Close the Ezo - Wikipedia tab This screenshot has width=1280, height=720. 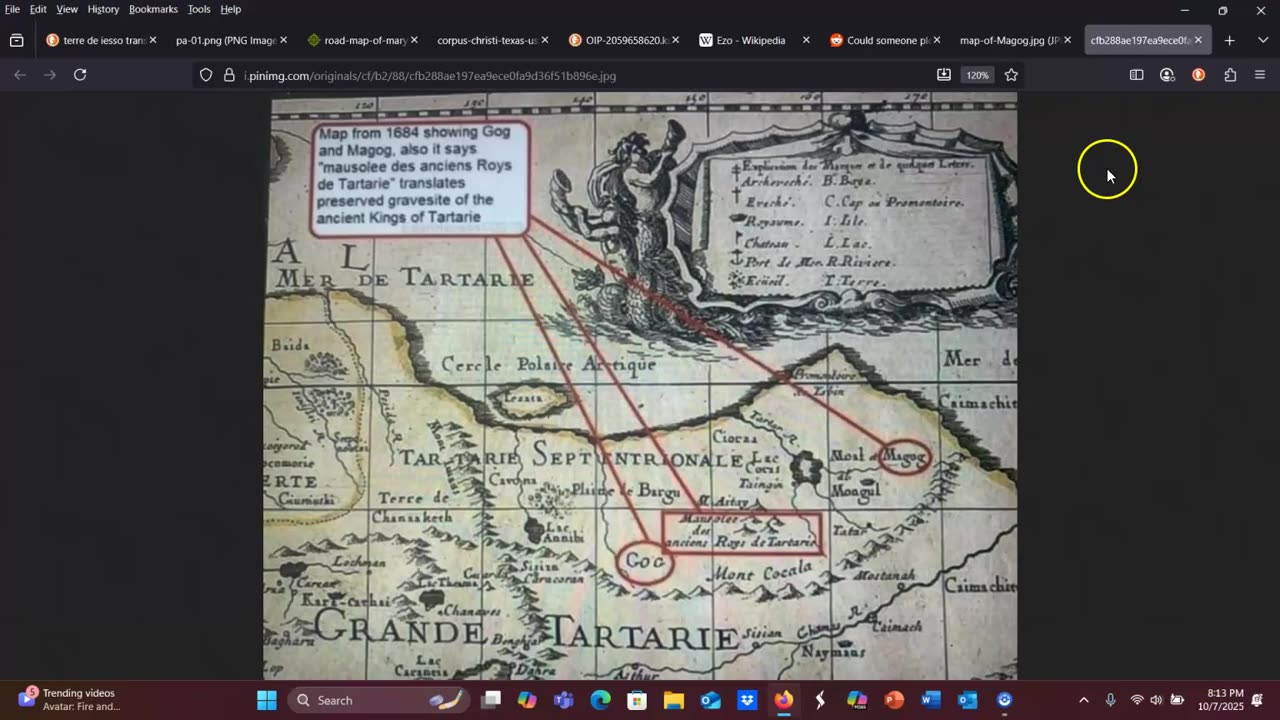pos(806,41)
